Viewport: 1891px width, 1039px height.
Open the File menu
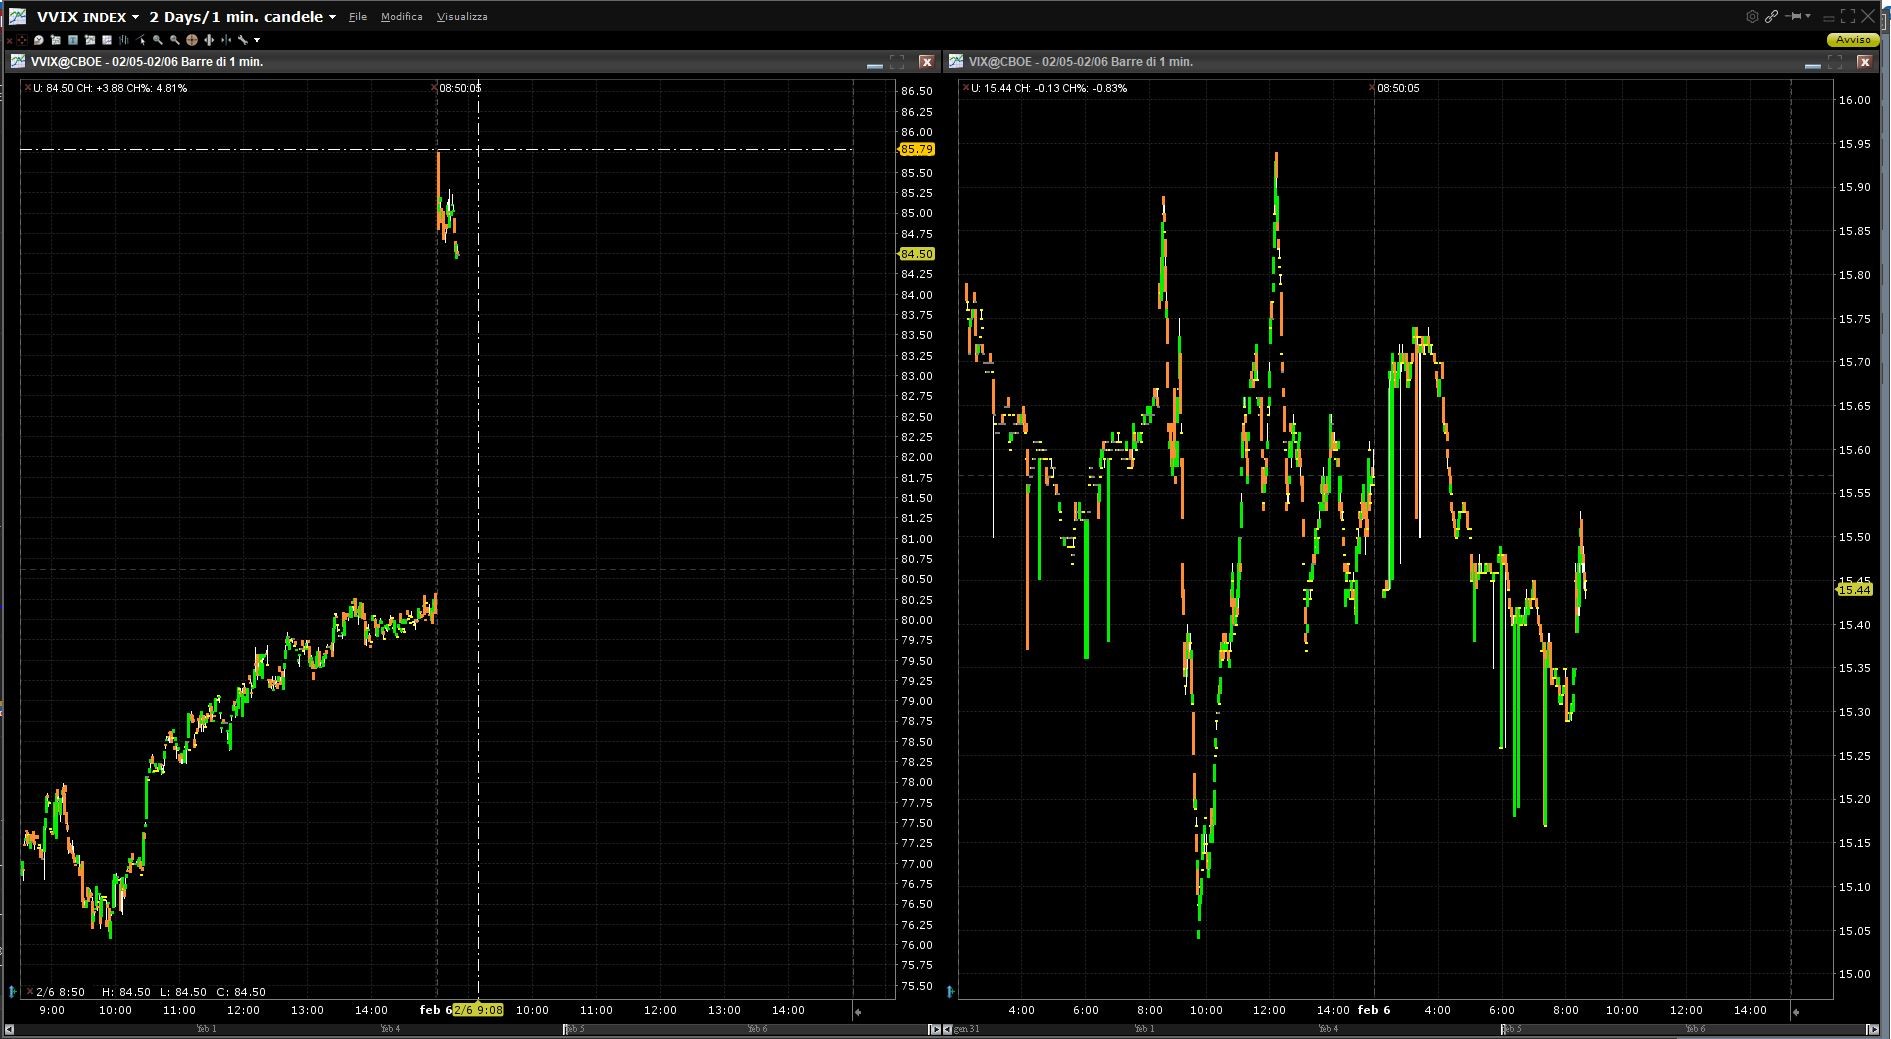[x=358, y=17]
